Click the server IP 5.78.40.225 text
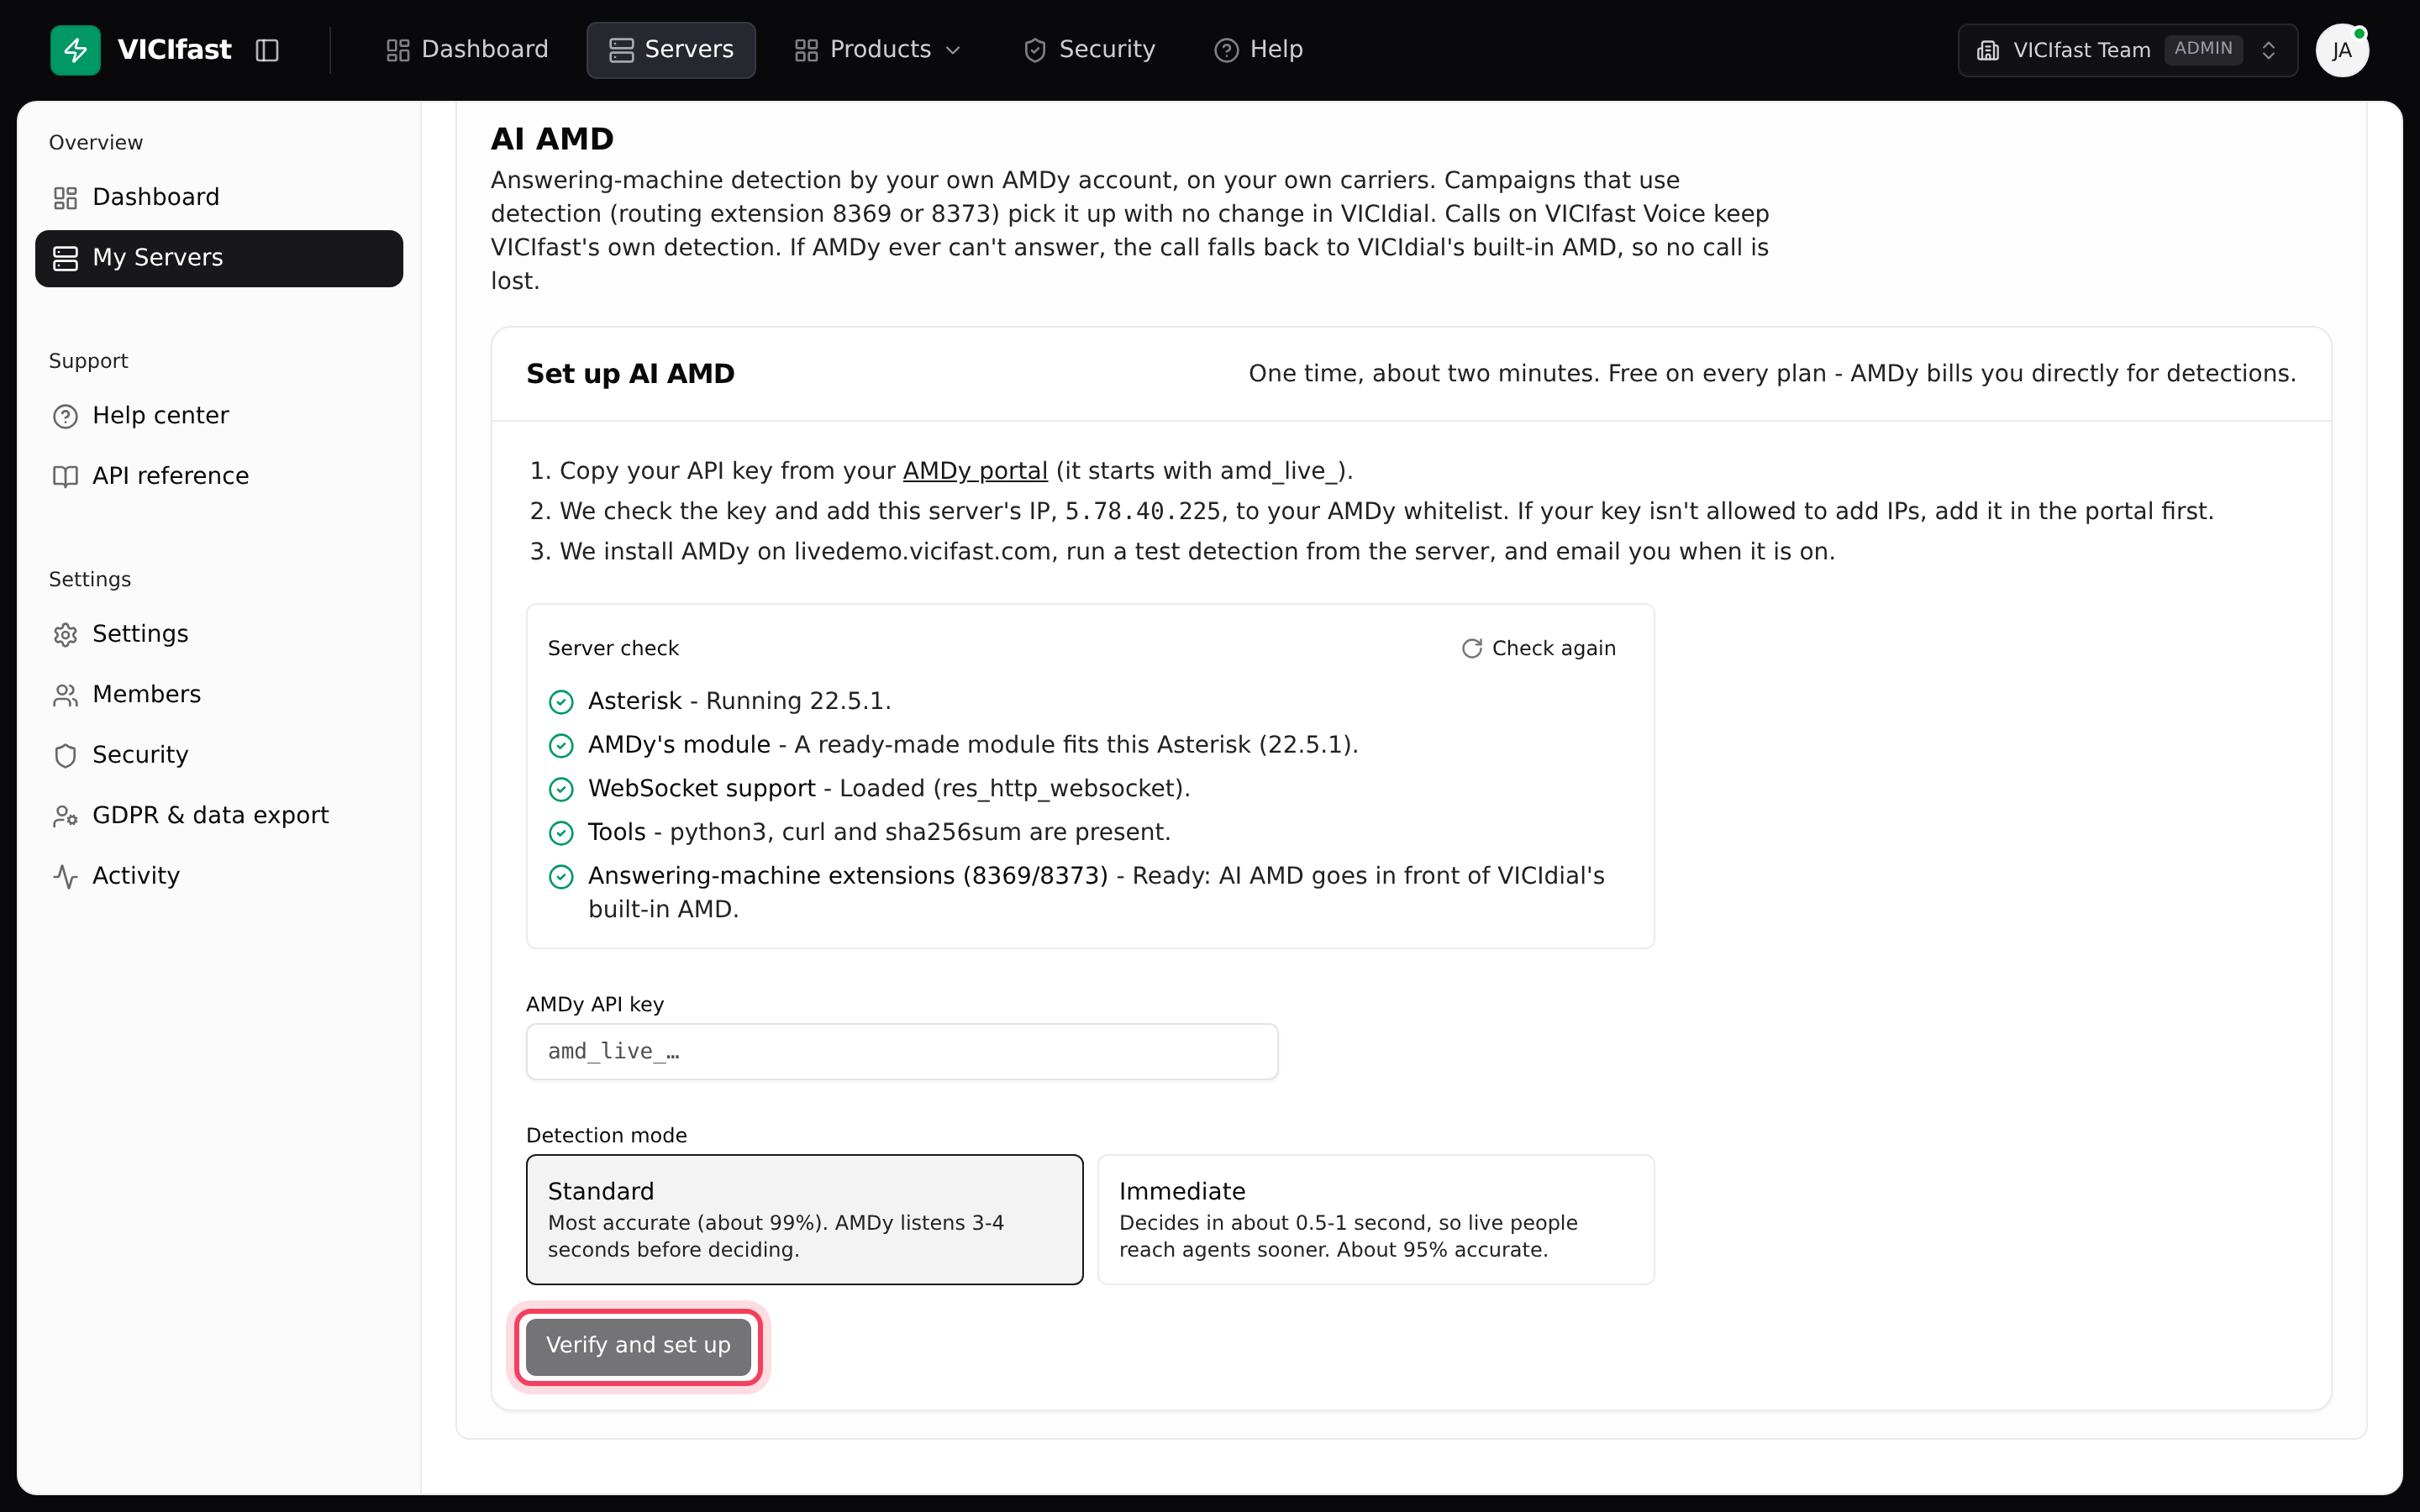This screenshot has height=1512, width=2420. [x=1143, y=511]
